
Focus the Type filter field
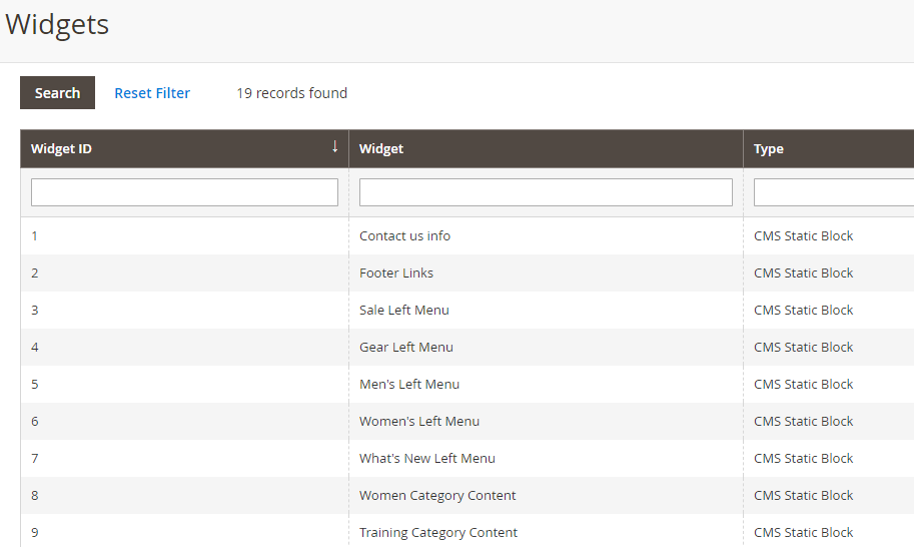[x=834, y=192]
